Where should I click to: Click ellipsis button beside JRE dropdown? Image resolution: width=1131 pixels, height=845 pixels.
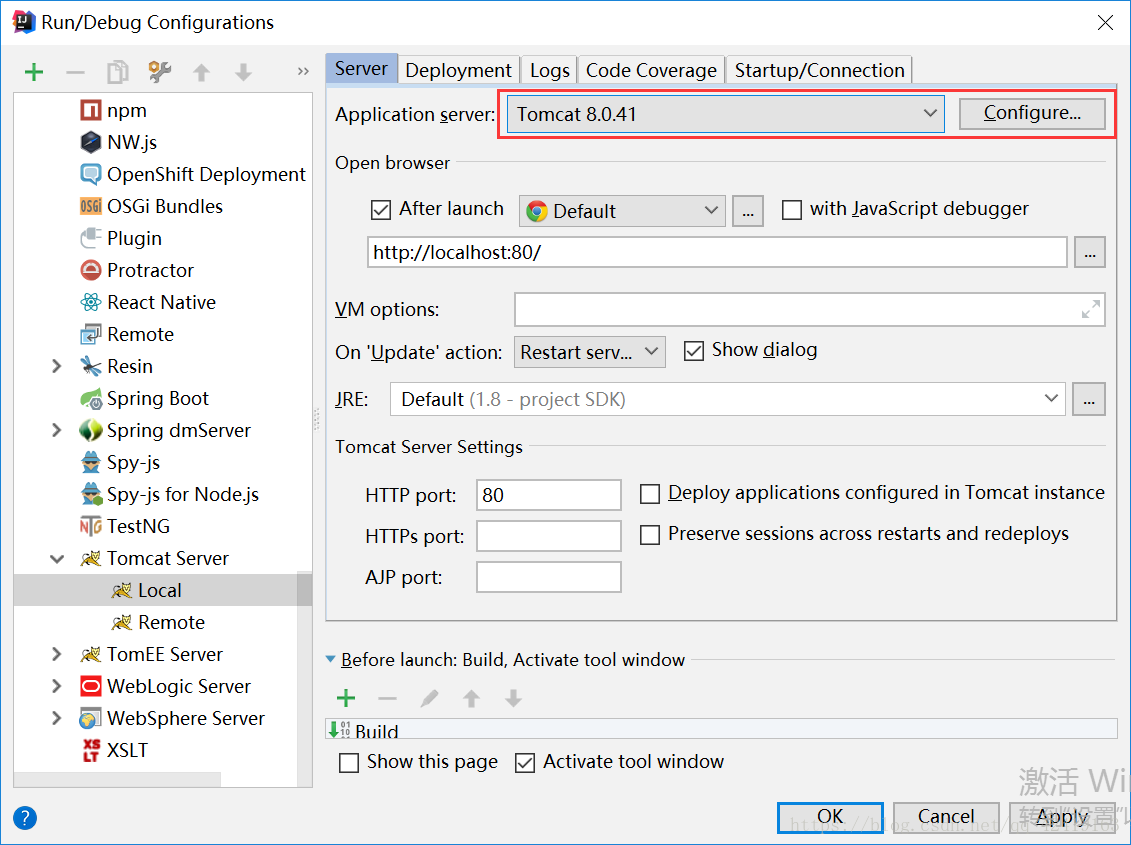click(x=1089, y=399)
